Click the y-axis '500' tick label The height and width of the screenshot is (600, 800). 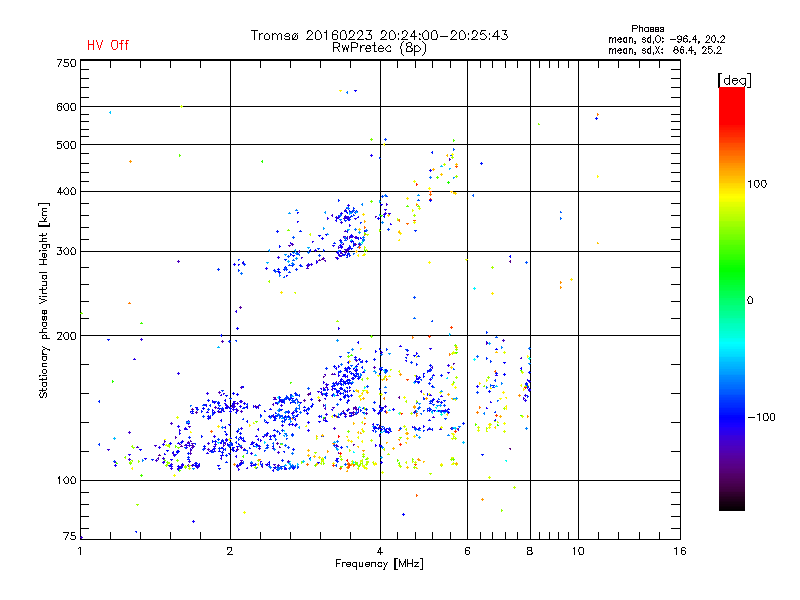pos(66,145)
